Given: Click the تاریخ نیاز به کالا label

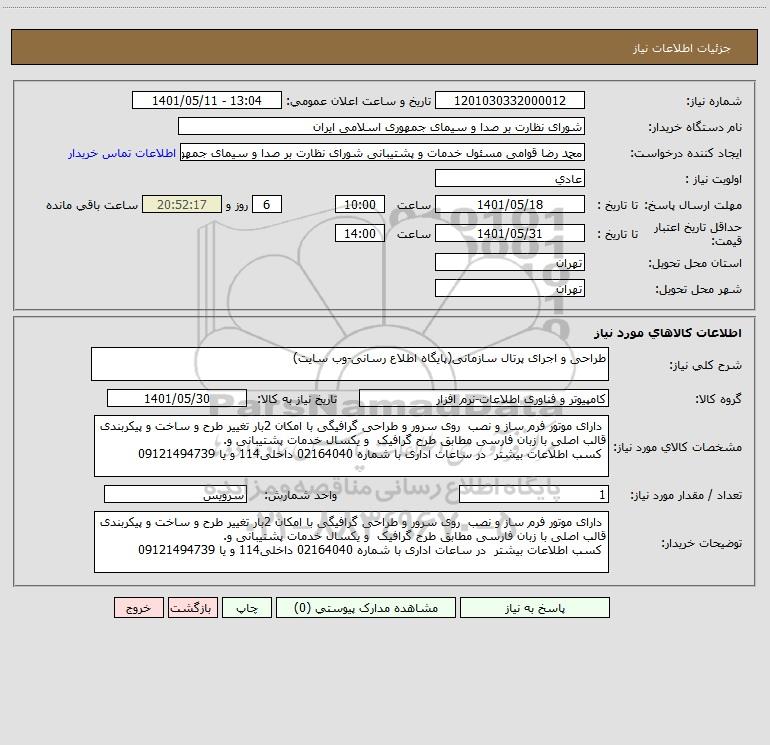Looking at the screenshot, I should point(298,399).
